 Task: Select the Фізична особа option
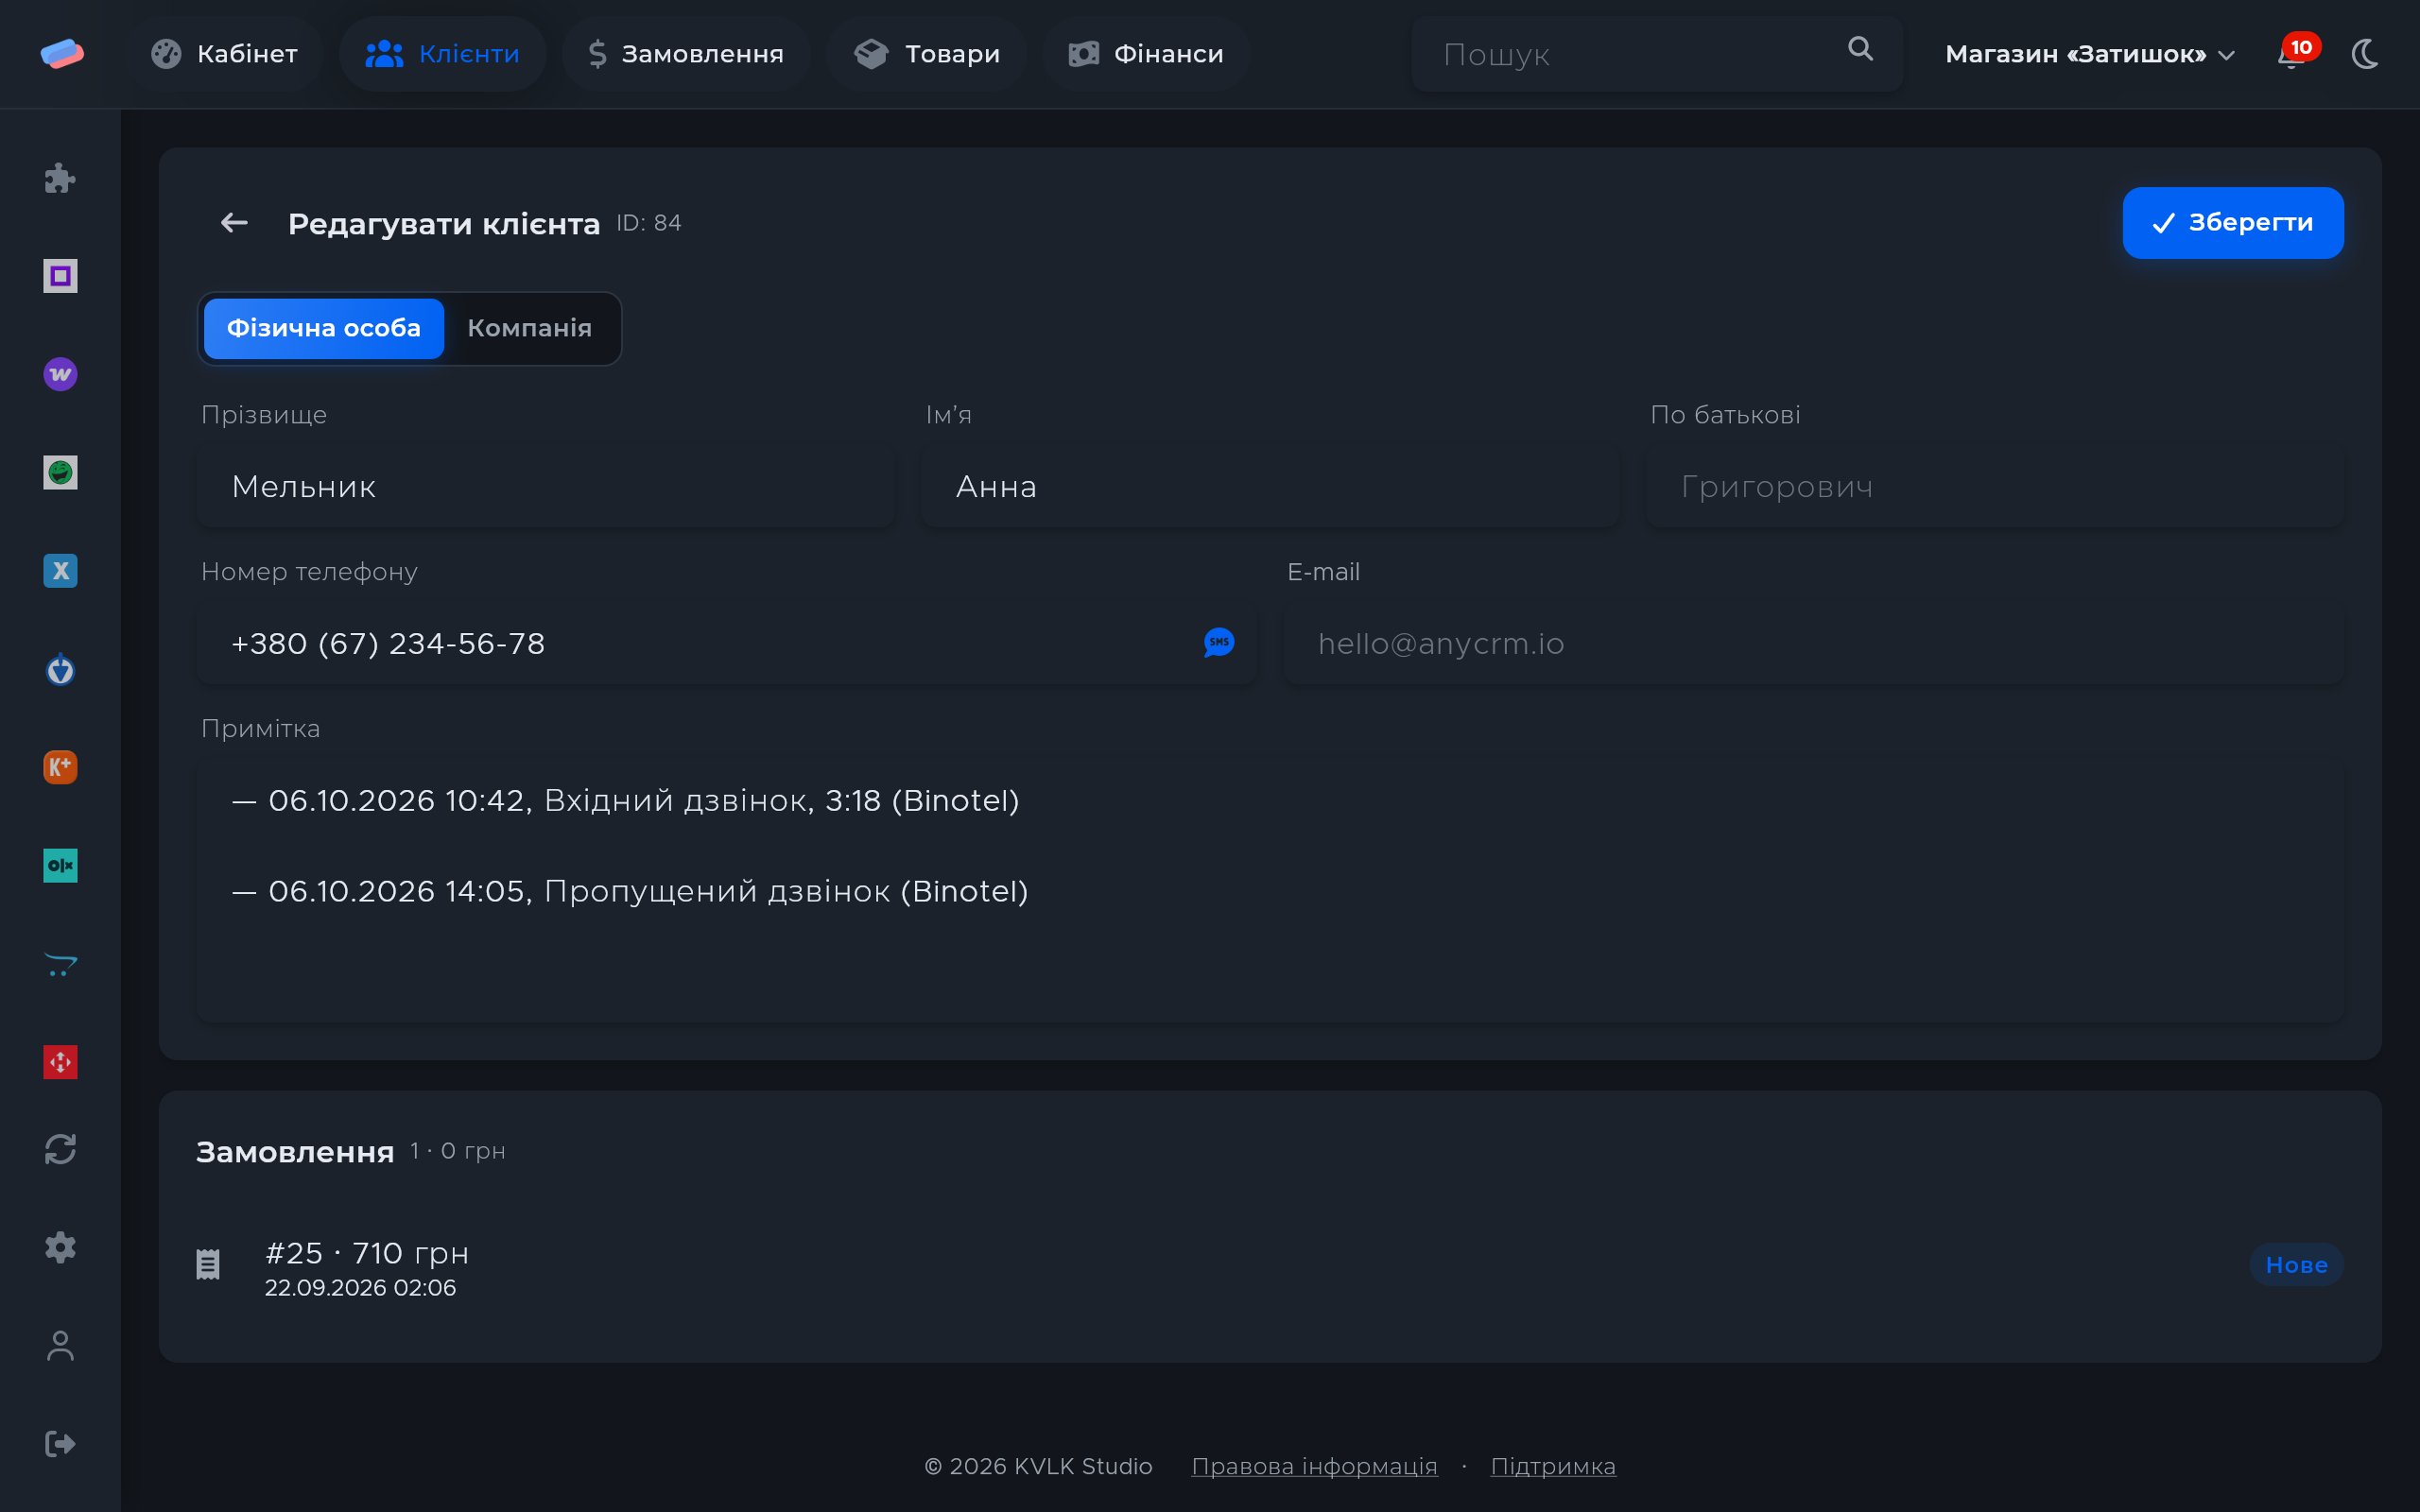pyautogui.click(x=324, y=328)
